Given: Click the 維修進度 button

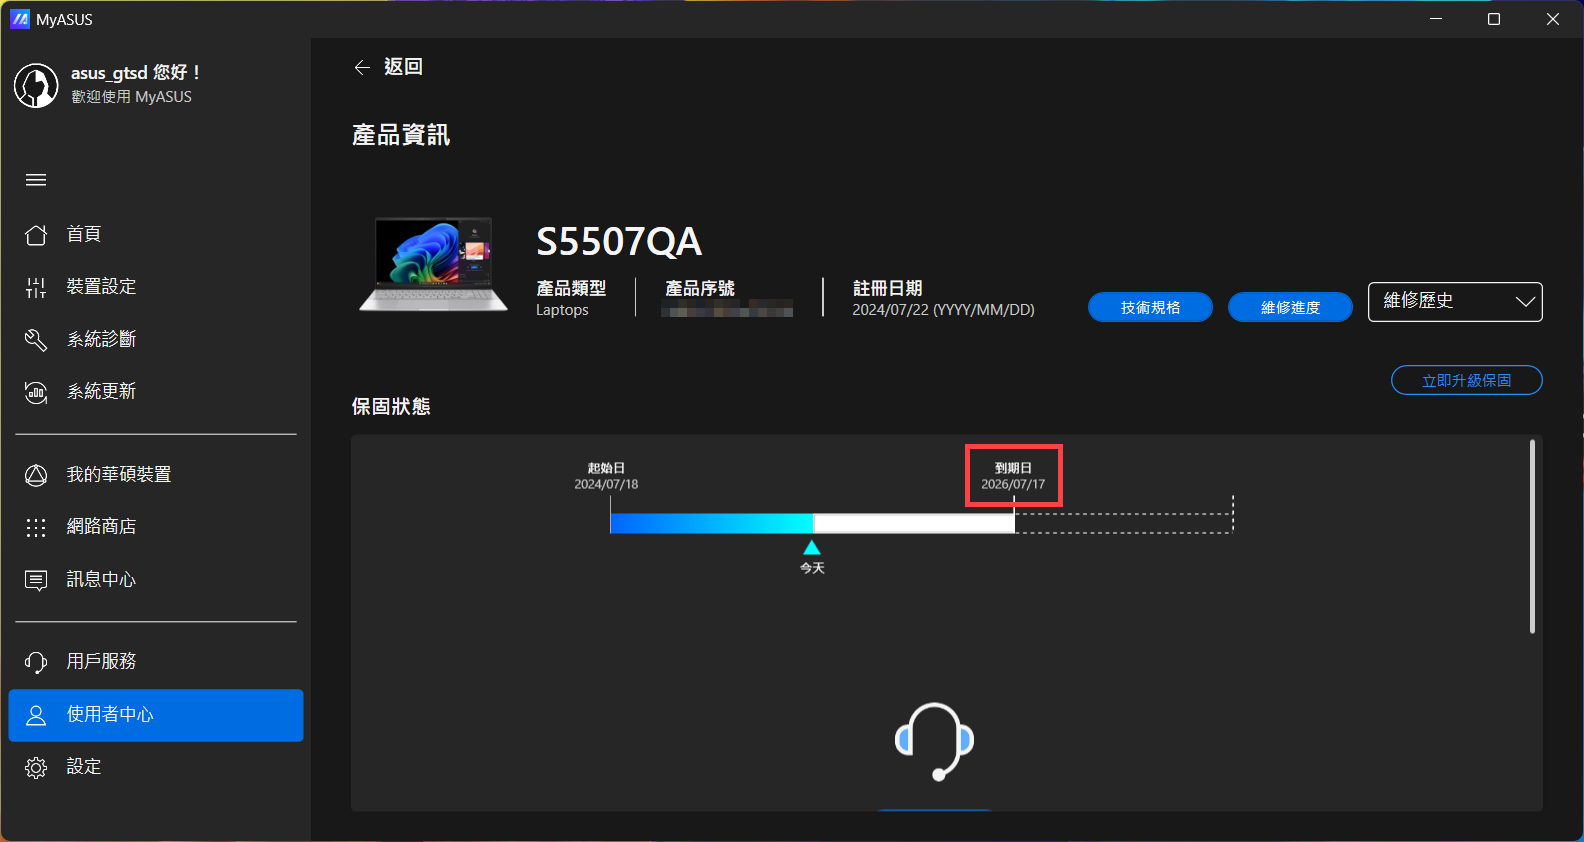Looking at the screenshot, I should pyautogui.click(x=1290, y=308).
